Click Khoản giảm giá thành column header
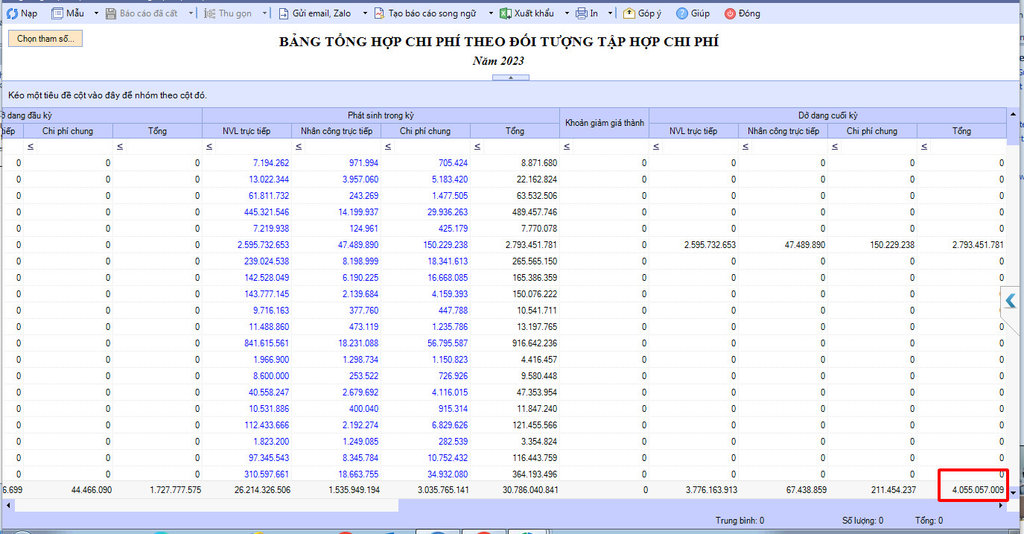Viewport: 1024px width, 534px height. (604, 123)
